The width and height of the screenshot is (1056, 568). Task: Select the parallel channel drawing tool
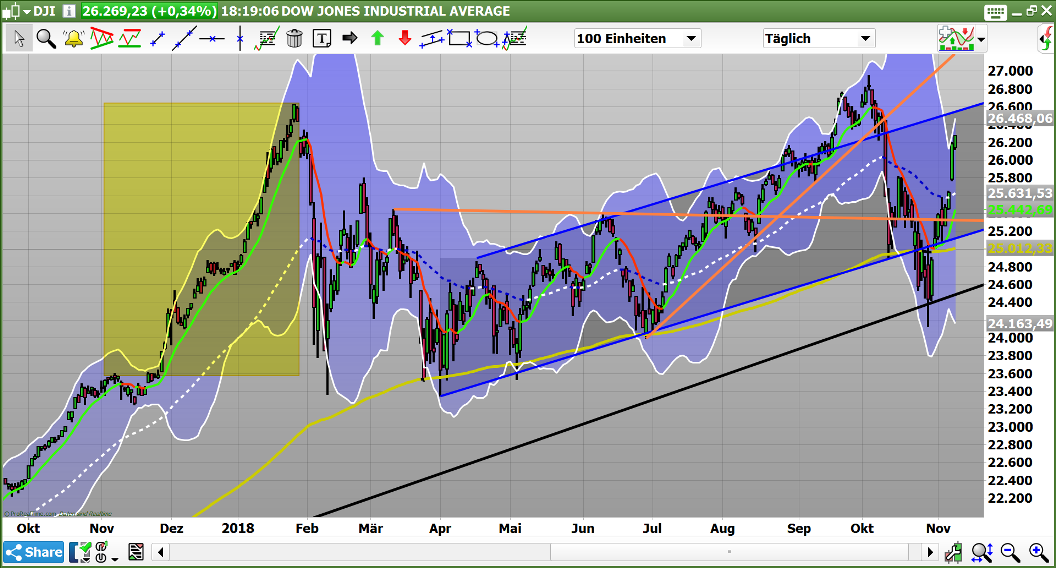[432, 38]
